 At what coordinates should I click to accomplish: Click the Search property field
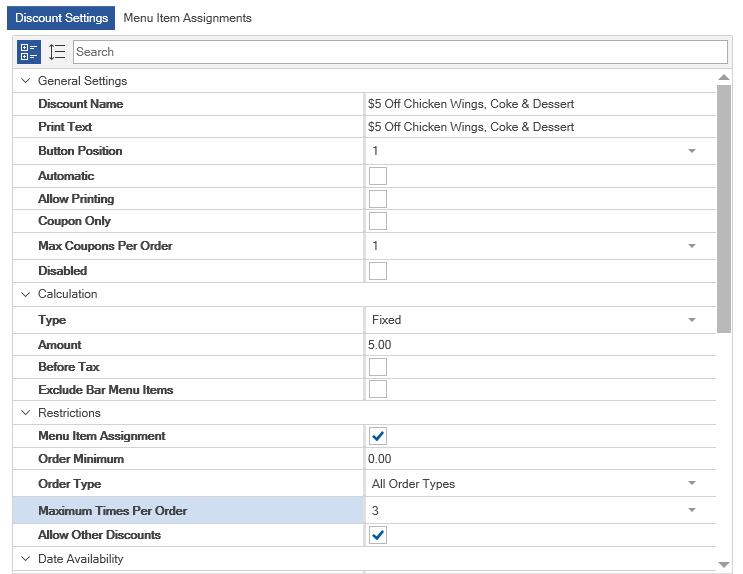(400, 52)
